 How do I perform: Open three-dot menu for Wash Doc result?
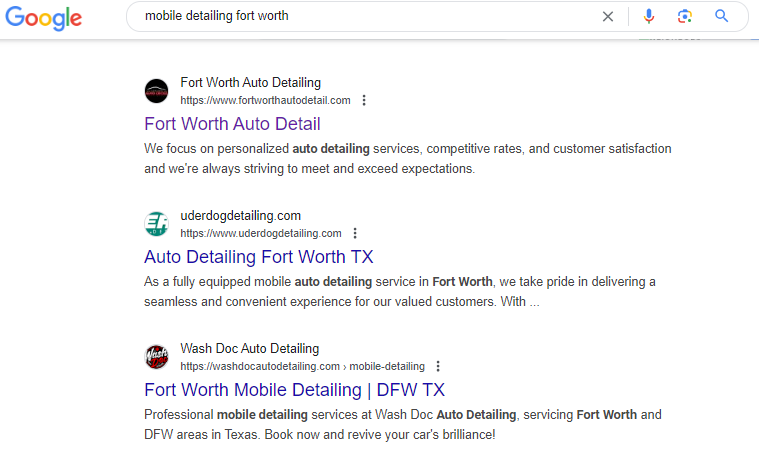(x=438, y=366)
